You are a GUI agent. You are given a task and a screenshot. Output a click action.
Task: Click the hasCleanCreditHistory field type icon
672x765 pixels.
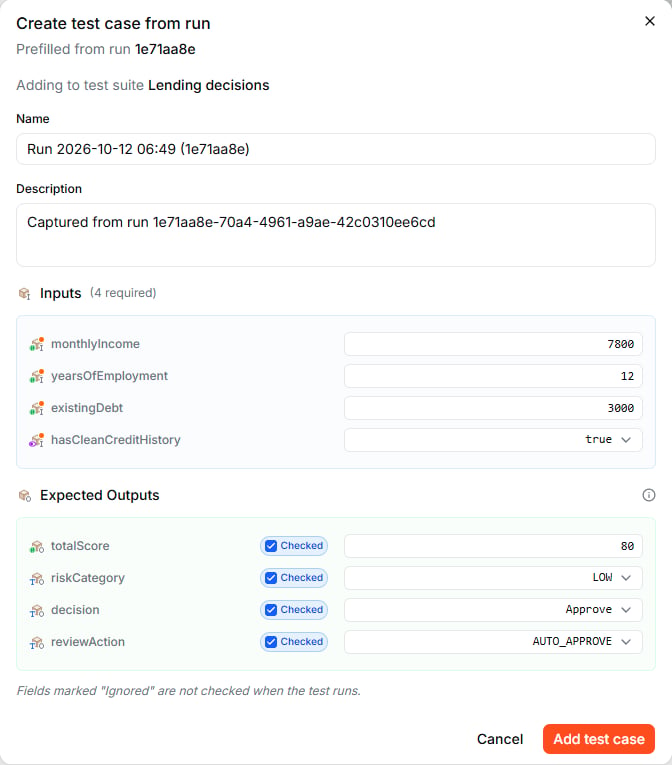(x=37, y=440)
